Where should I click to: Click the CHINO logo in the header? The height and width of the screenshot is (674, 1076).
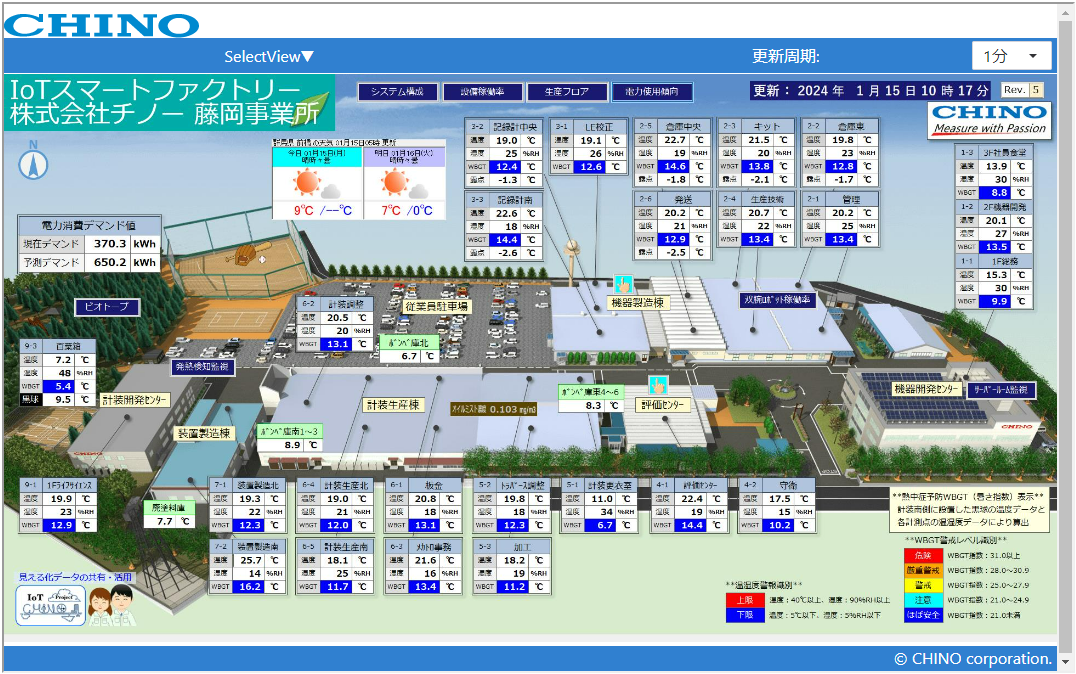(x=102, y=25)
